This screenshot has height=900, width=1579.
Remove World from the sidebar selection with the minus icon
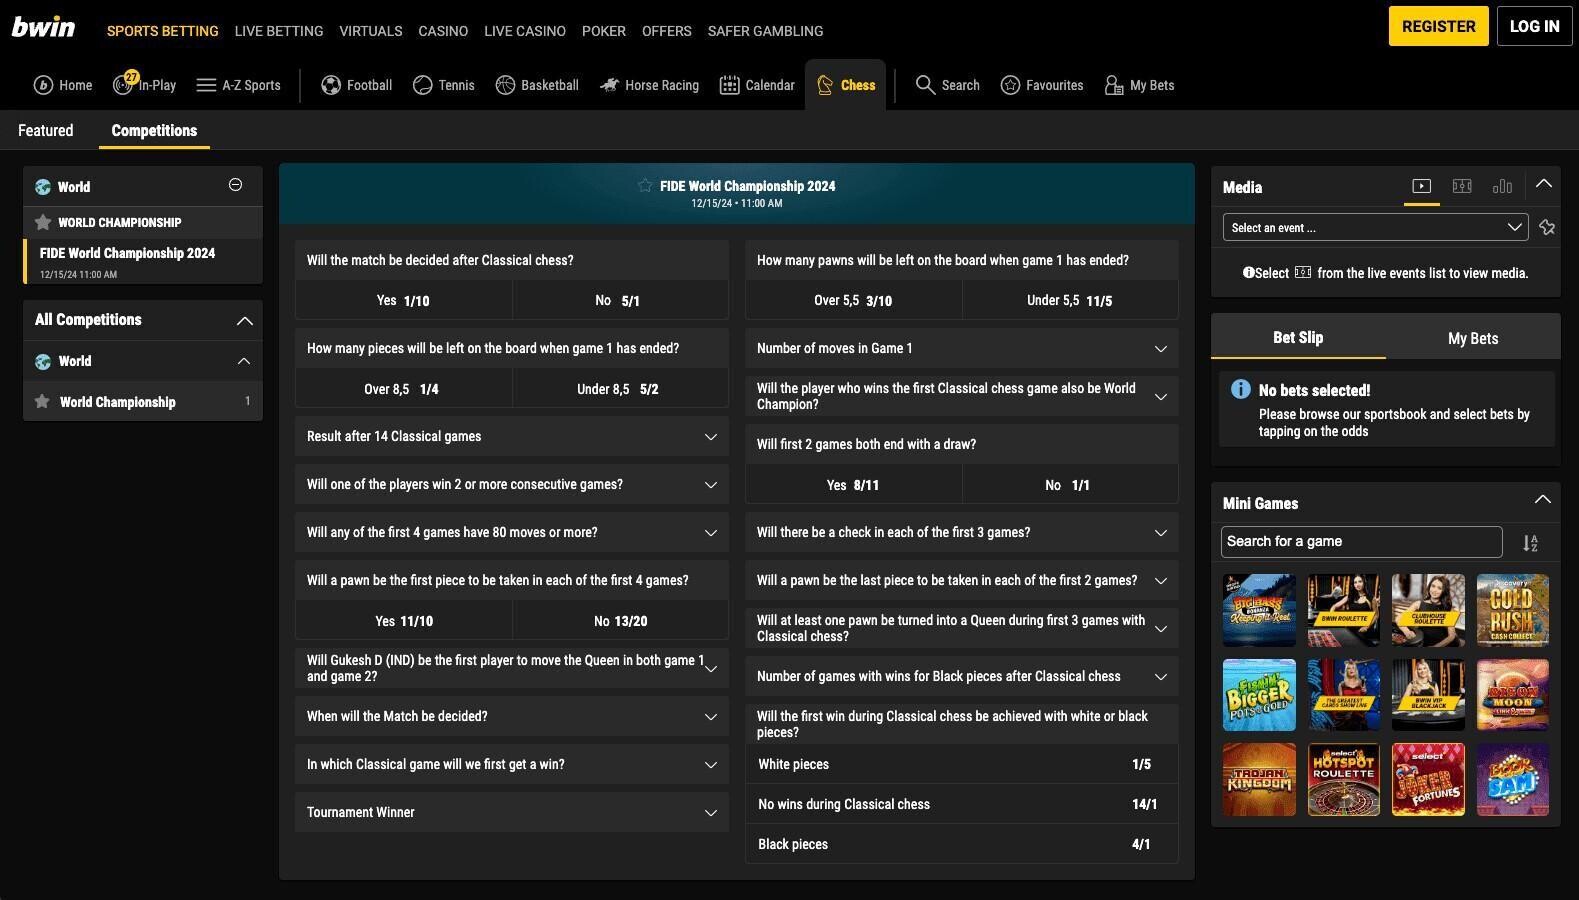[x=235, y=185]
